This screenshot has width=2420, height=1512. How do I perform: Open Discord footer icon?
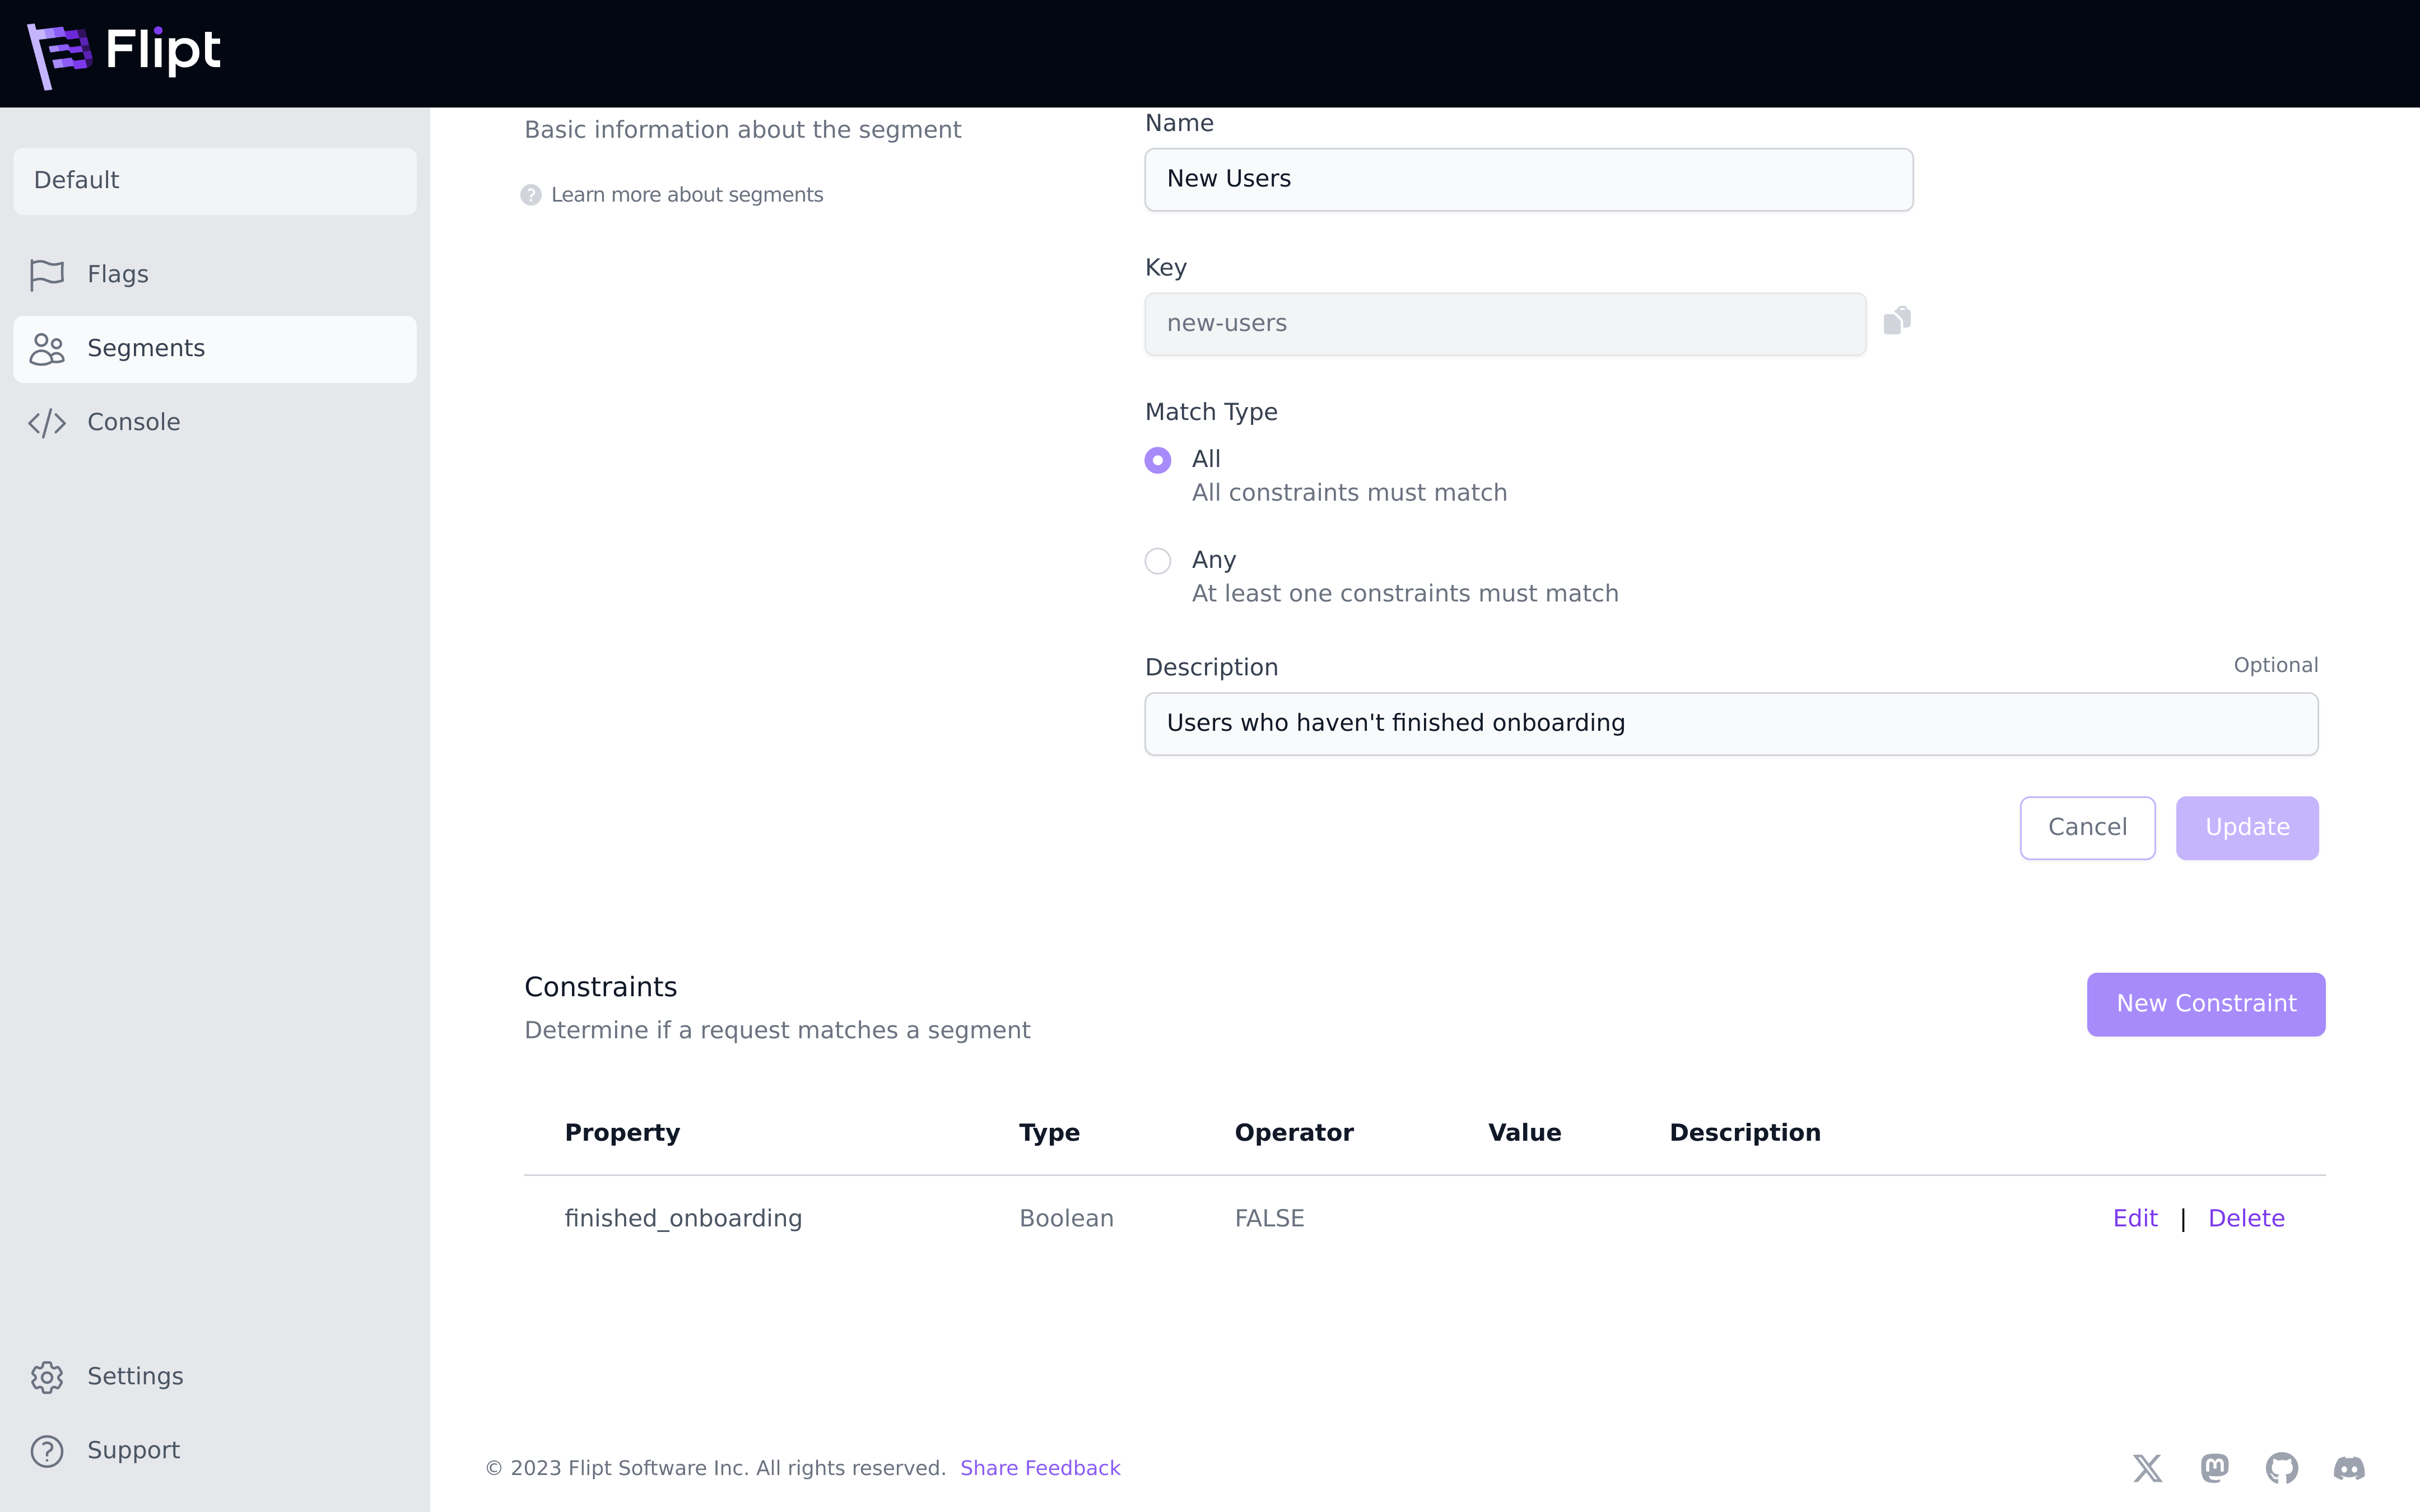coord(2349,1468)
